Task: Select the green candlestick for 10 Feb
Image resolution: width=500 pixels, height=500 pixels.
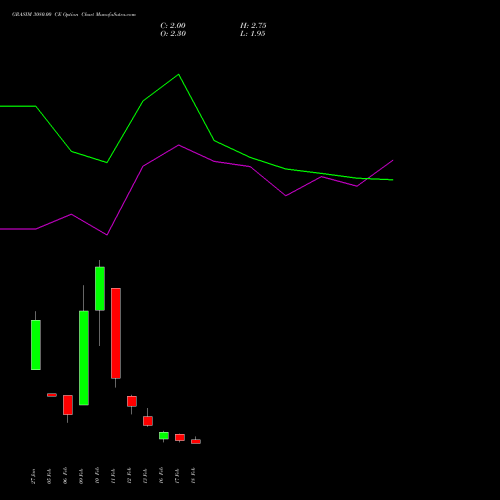Action: [100, 289]
